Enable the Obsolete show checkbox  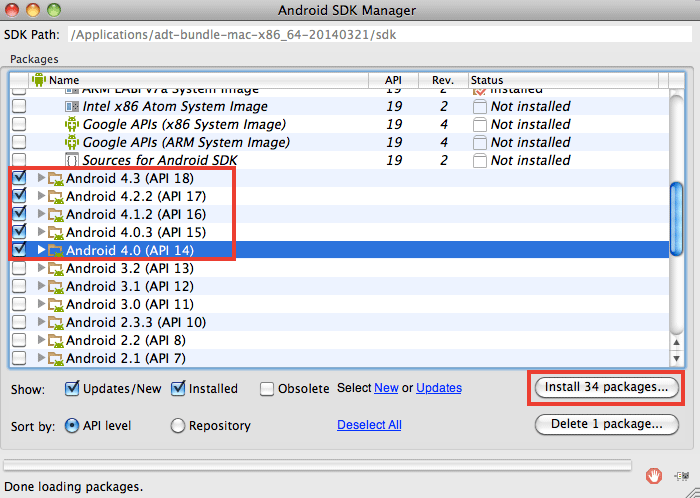coord(267,389)
